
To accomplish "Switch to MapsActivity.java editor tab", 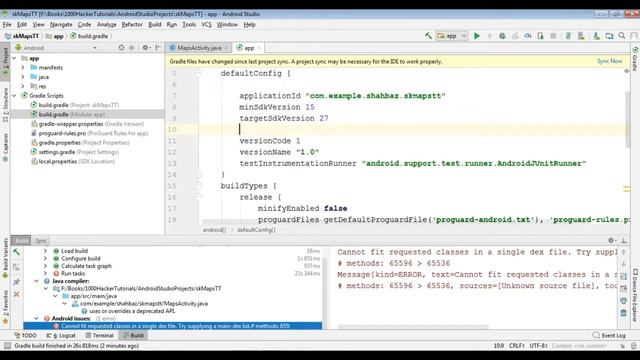I will [199, 48].
